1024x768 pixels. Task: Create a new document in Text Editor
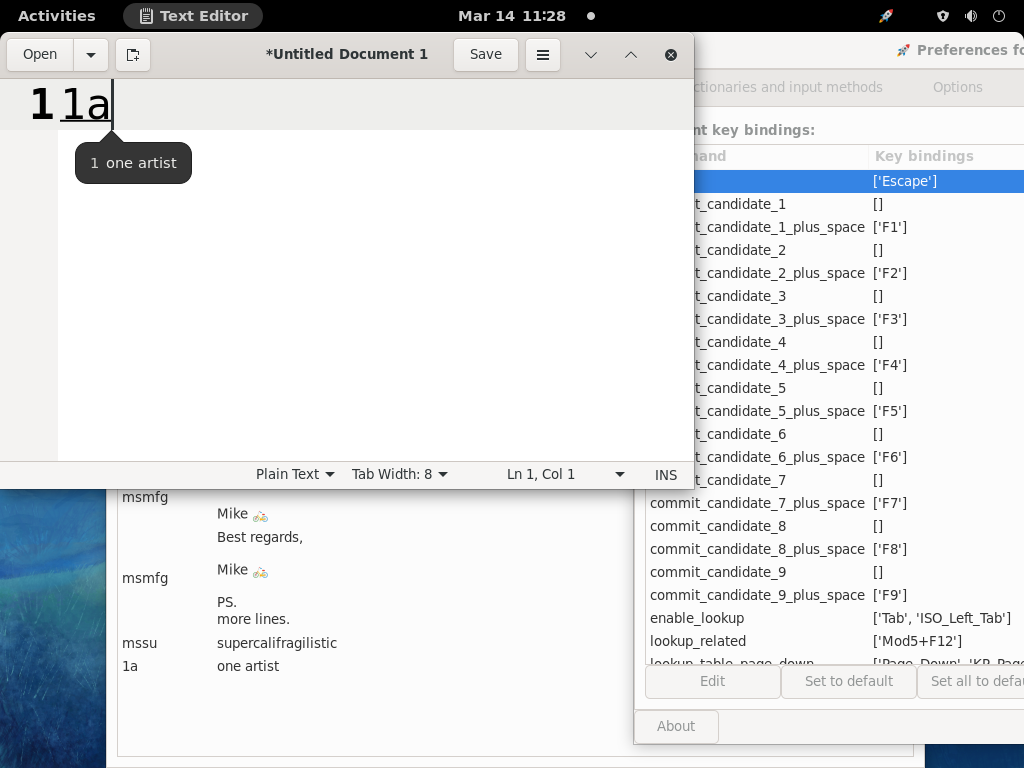133,55
